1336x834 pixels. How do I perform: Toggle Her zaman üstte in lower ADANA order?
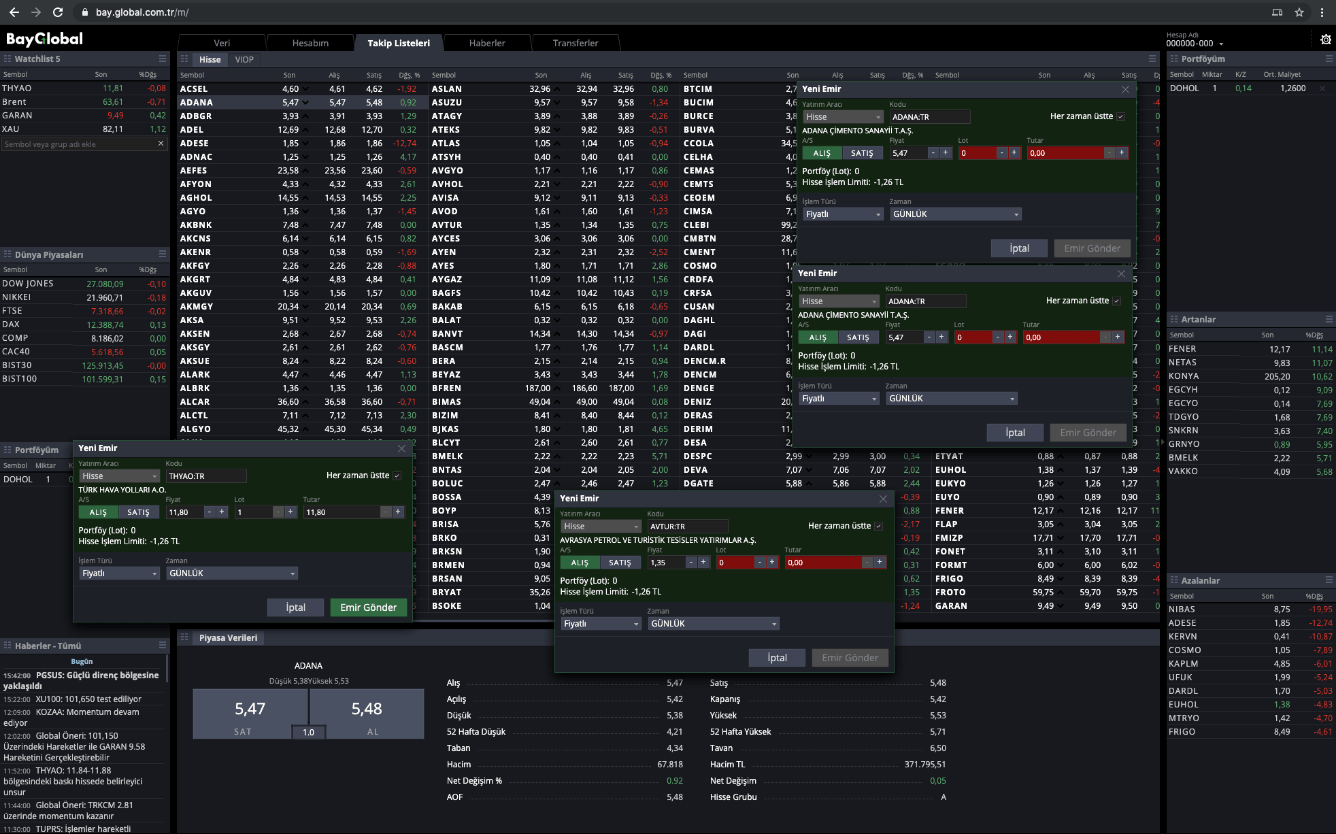click(x=1117, y=301)
